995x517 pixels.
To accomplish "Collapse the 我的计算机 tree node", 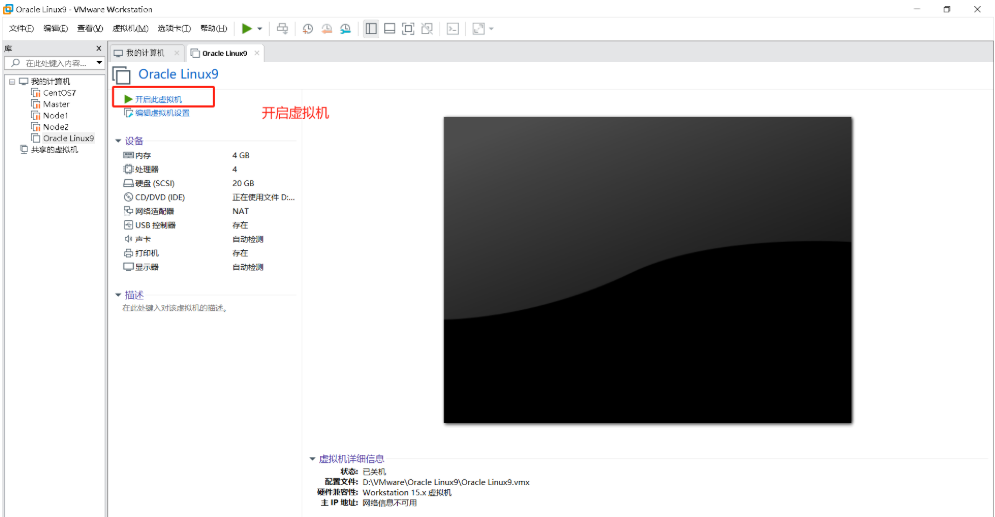I will pyautogui.click(x=12, y=82).
